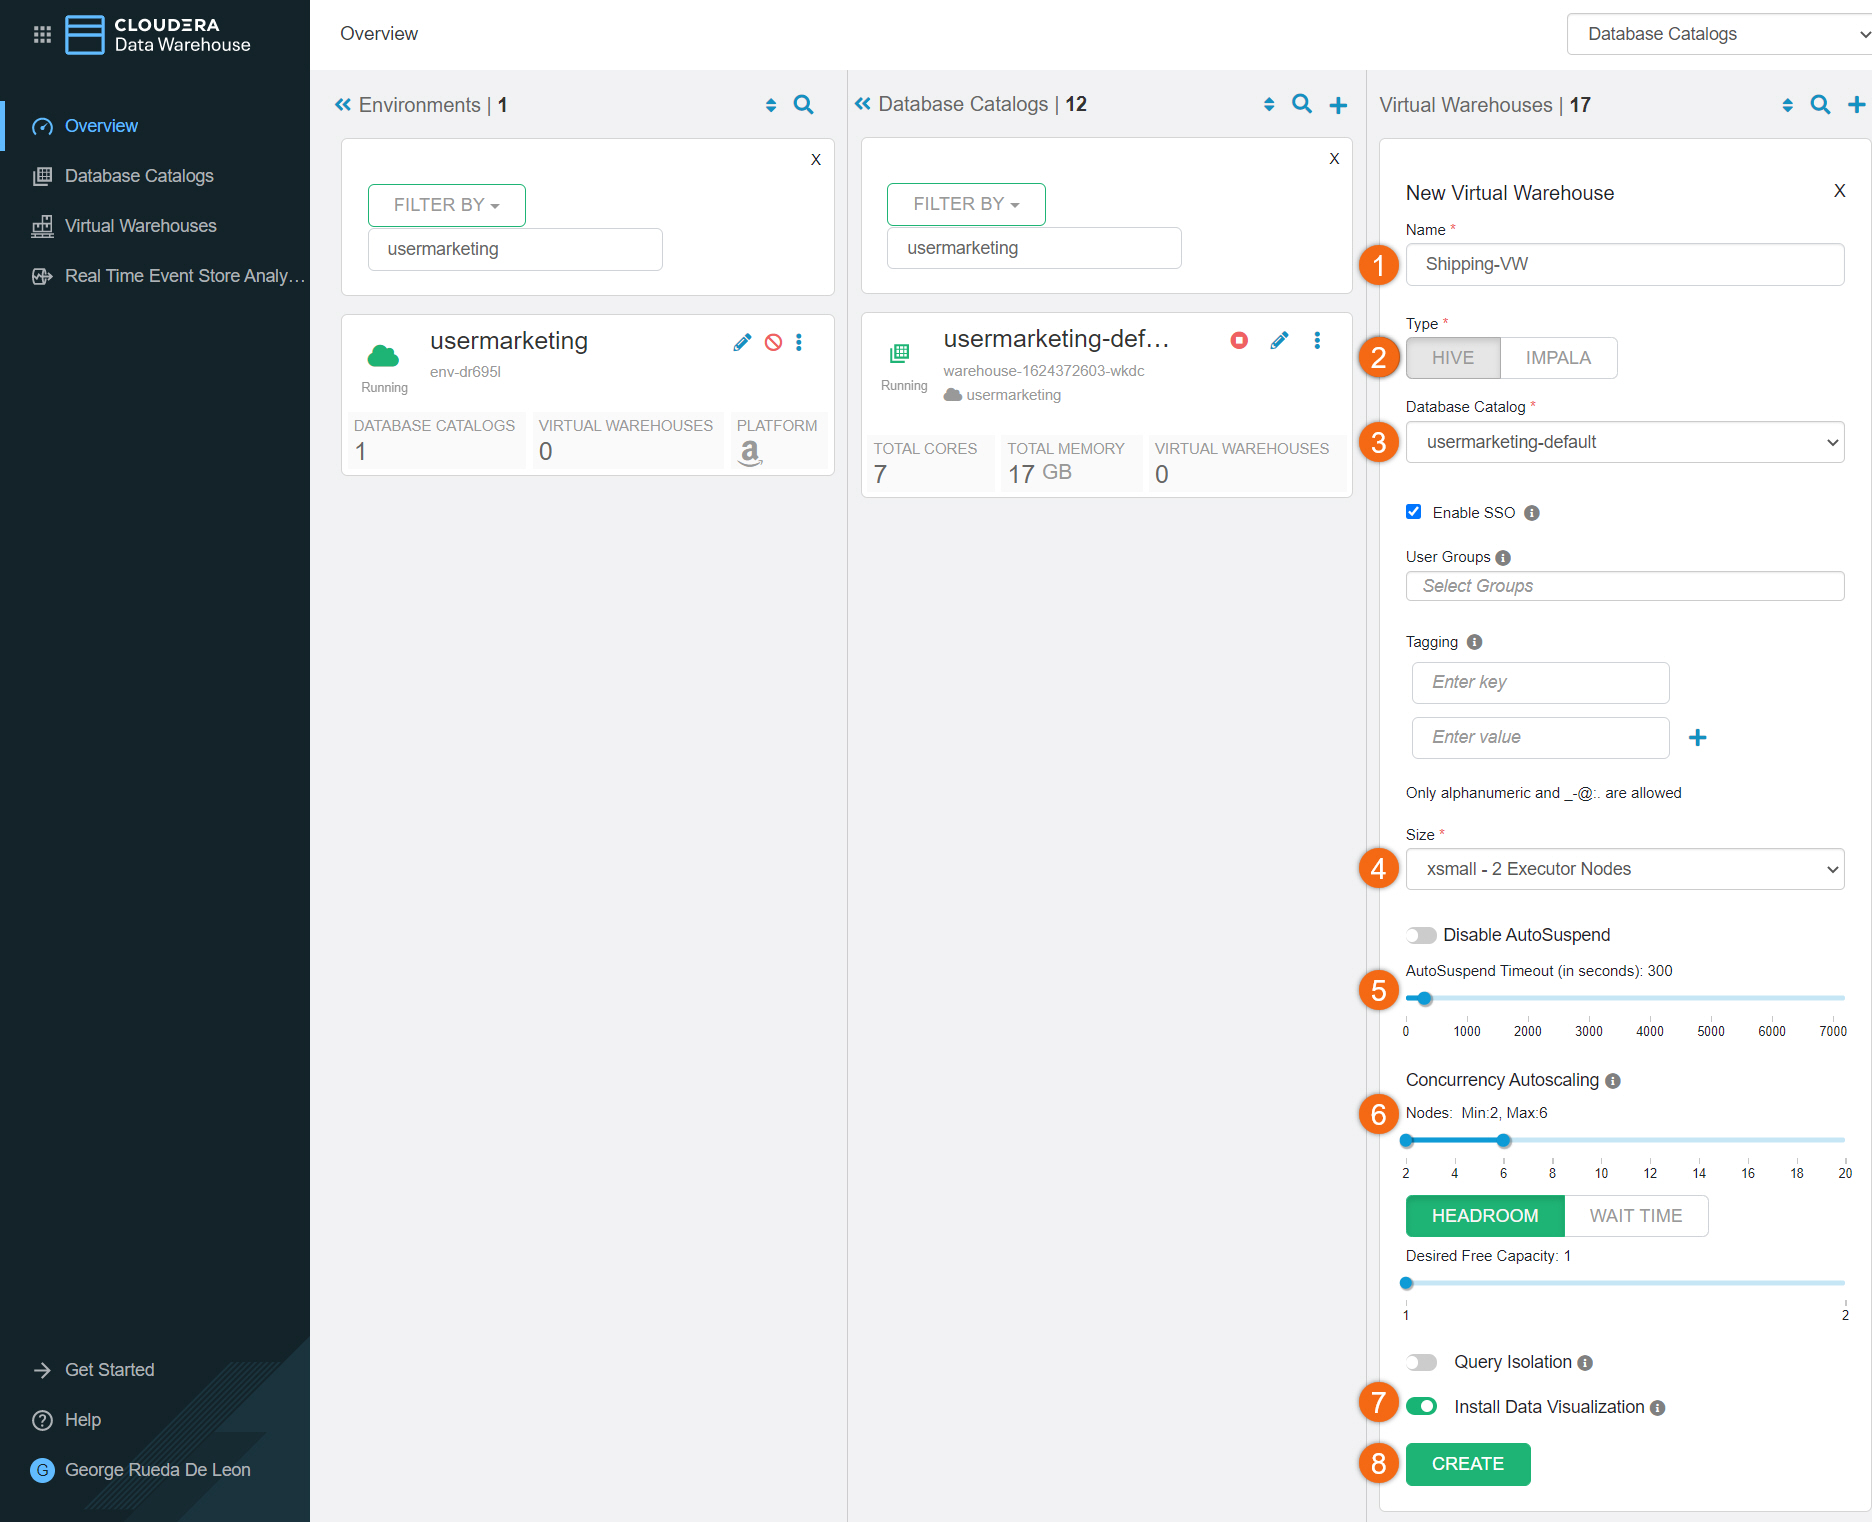This screenshot has height=1522, width=1872.
Task: Open usermarketing-default catalog options menu
Action: pyautogui.click(x=1317, y=341)
